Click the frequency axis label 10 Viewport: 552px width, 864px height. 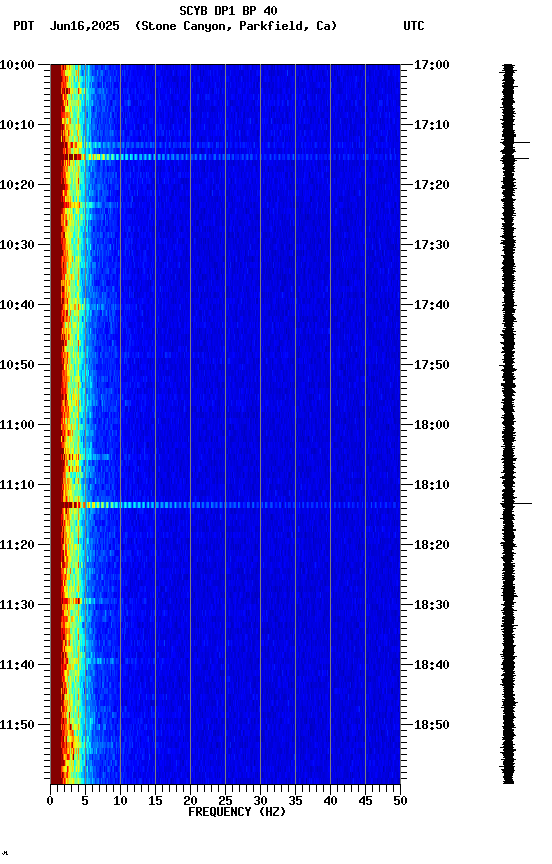point(120,802)
